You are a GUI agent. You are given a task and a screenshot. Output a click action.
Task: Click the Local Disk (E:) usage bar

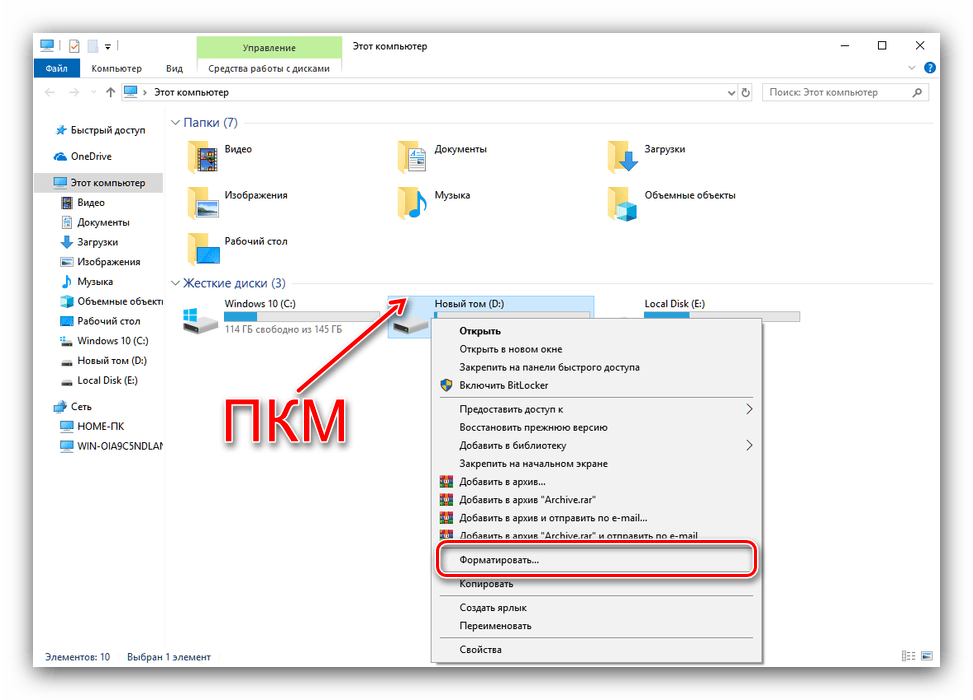click(x=721, y=316)
